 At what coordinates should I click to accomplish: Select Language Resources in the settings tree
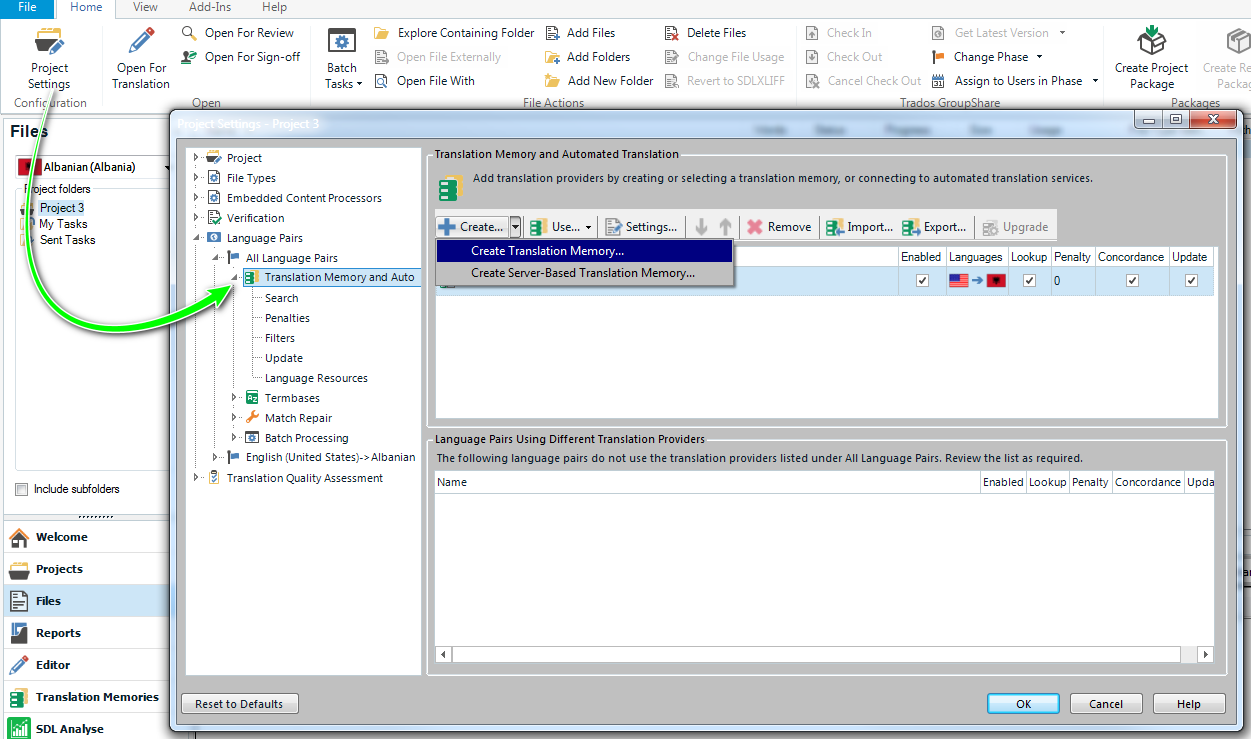(316, 378)
